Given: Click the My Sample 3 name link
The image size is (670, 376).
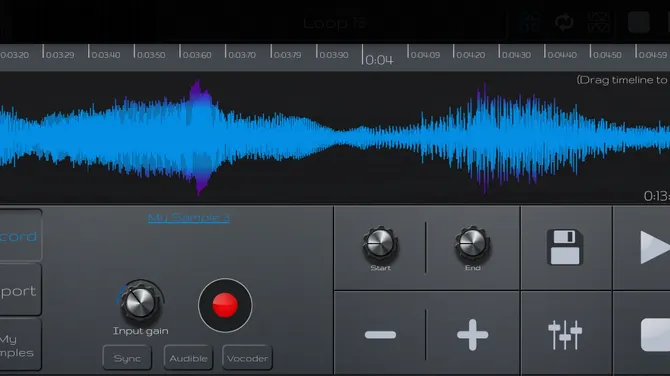Looking at the screenshot, I should [x=189, y=217].
